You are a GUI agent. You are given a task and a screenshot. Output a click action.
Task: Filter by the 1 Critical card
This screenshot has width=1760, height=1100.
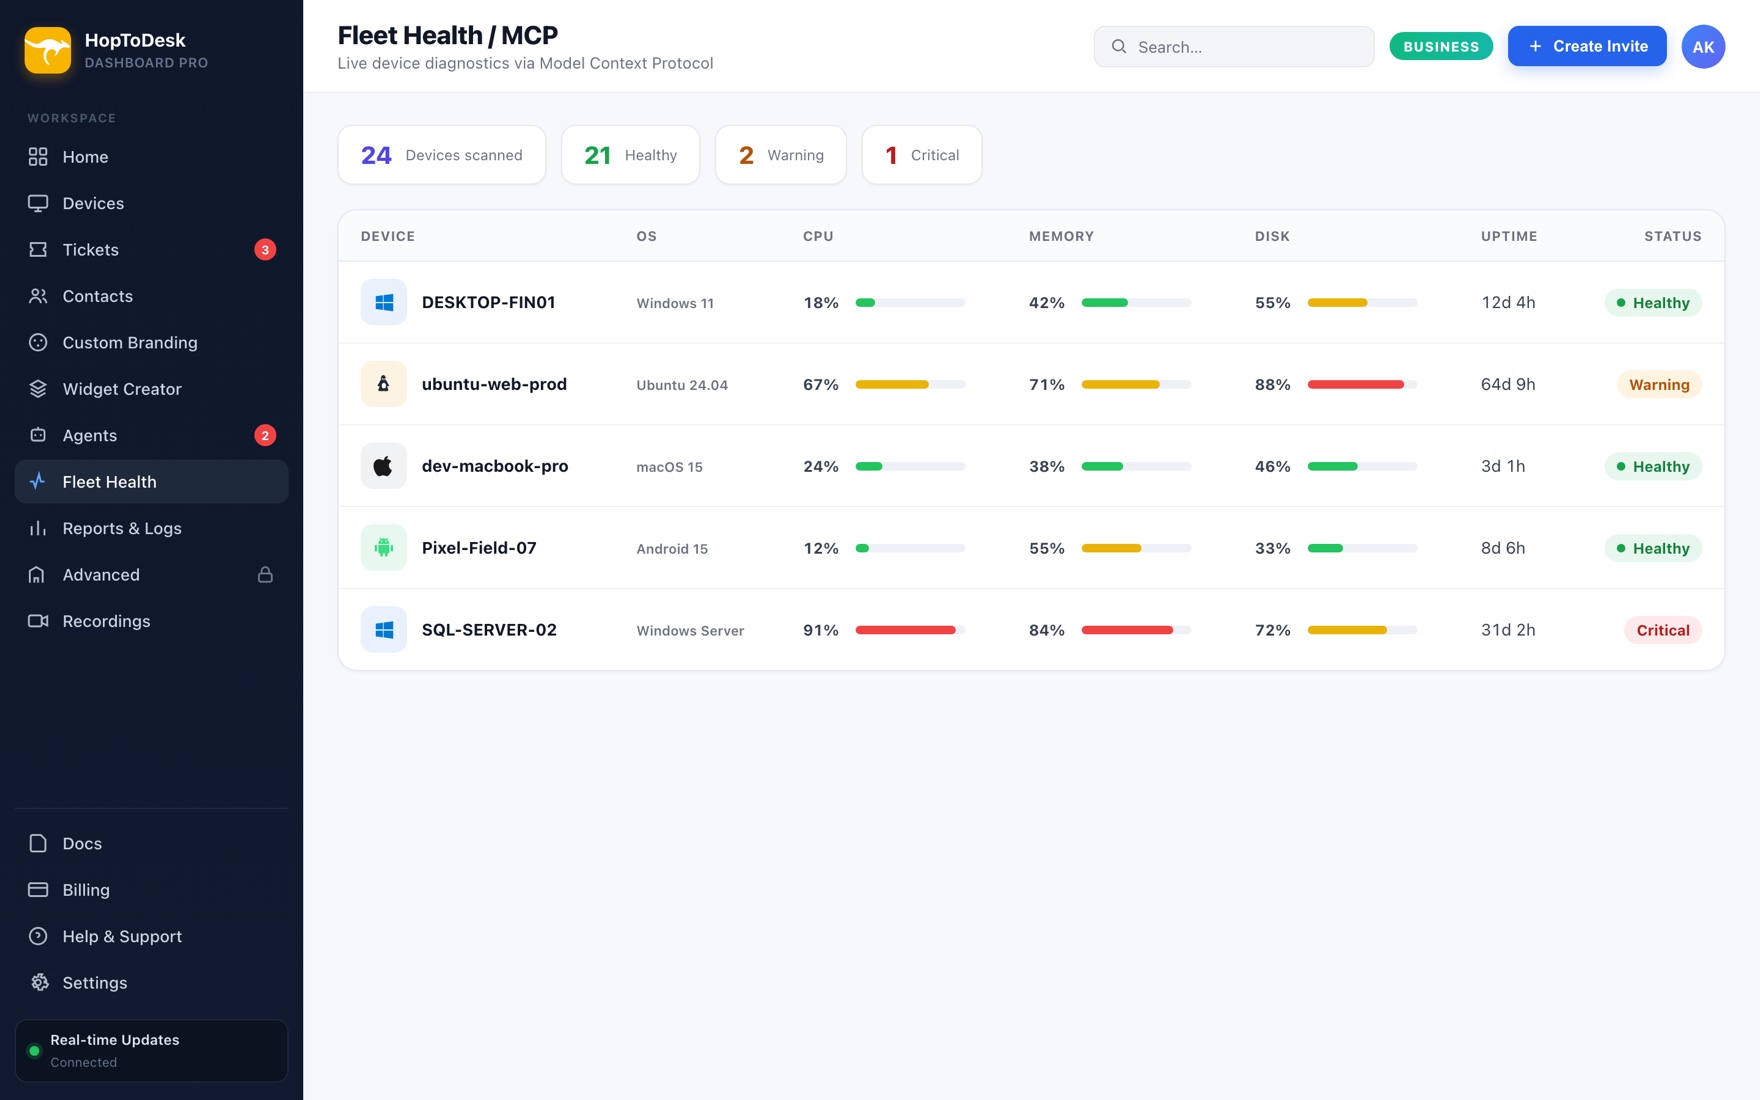tap(922, 155)
